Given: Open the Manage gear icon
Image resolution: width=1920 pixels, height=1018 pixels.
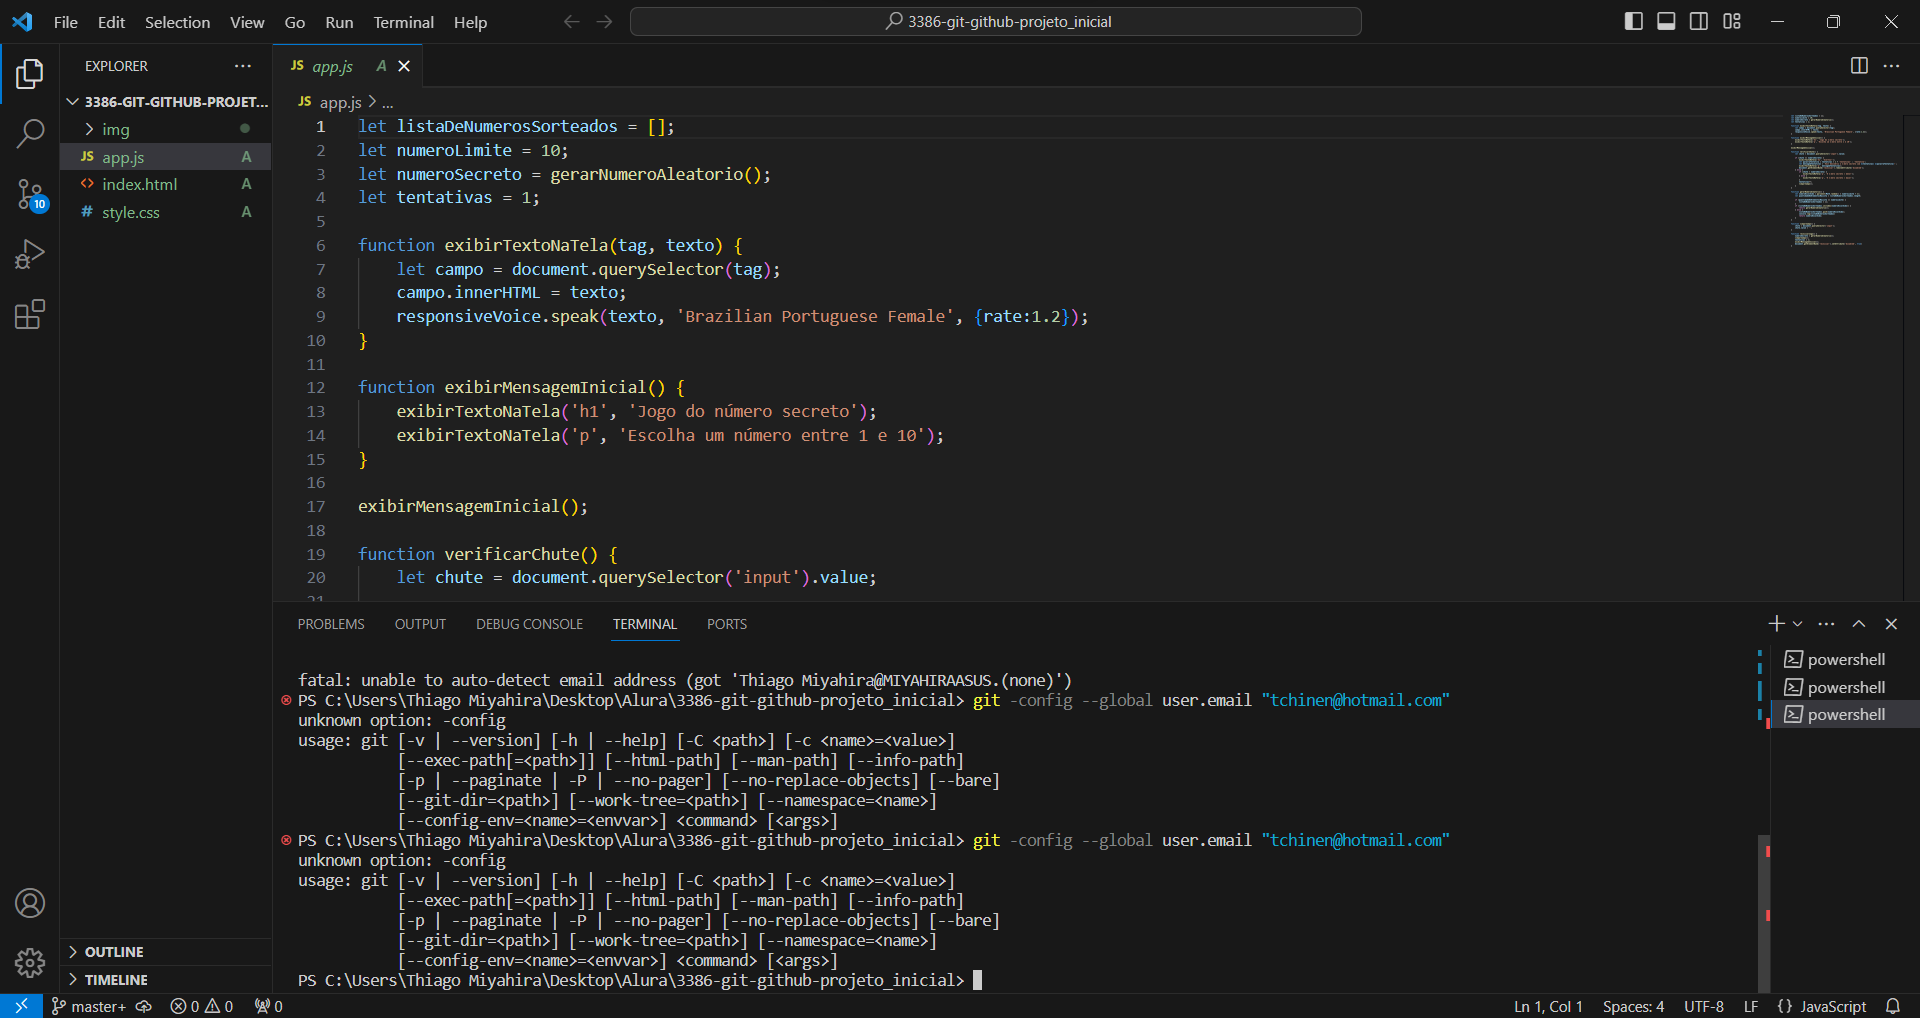Looking at the screenshot, I should [30, 963].
